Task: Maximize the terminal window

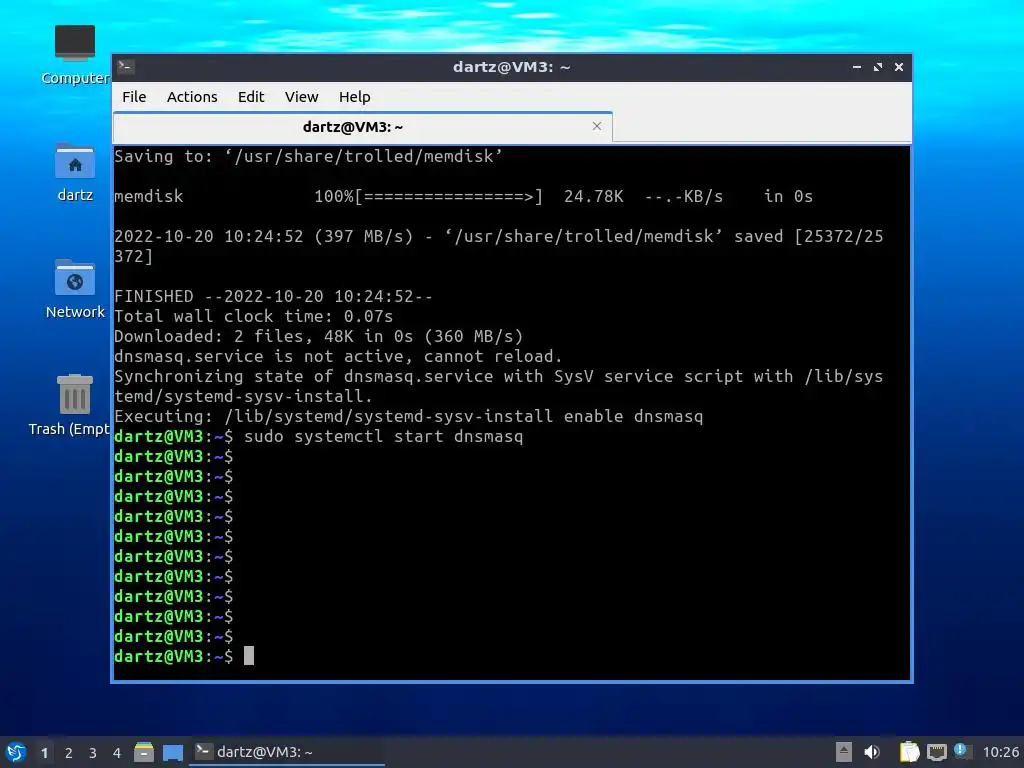Action: point(878,67)
